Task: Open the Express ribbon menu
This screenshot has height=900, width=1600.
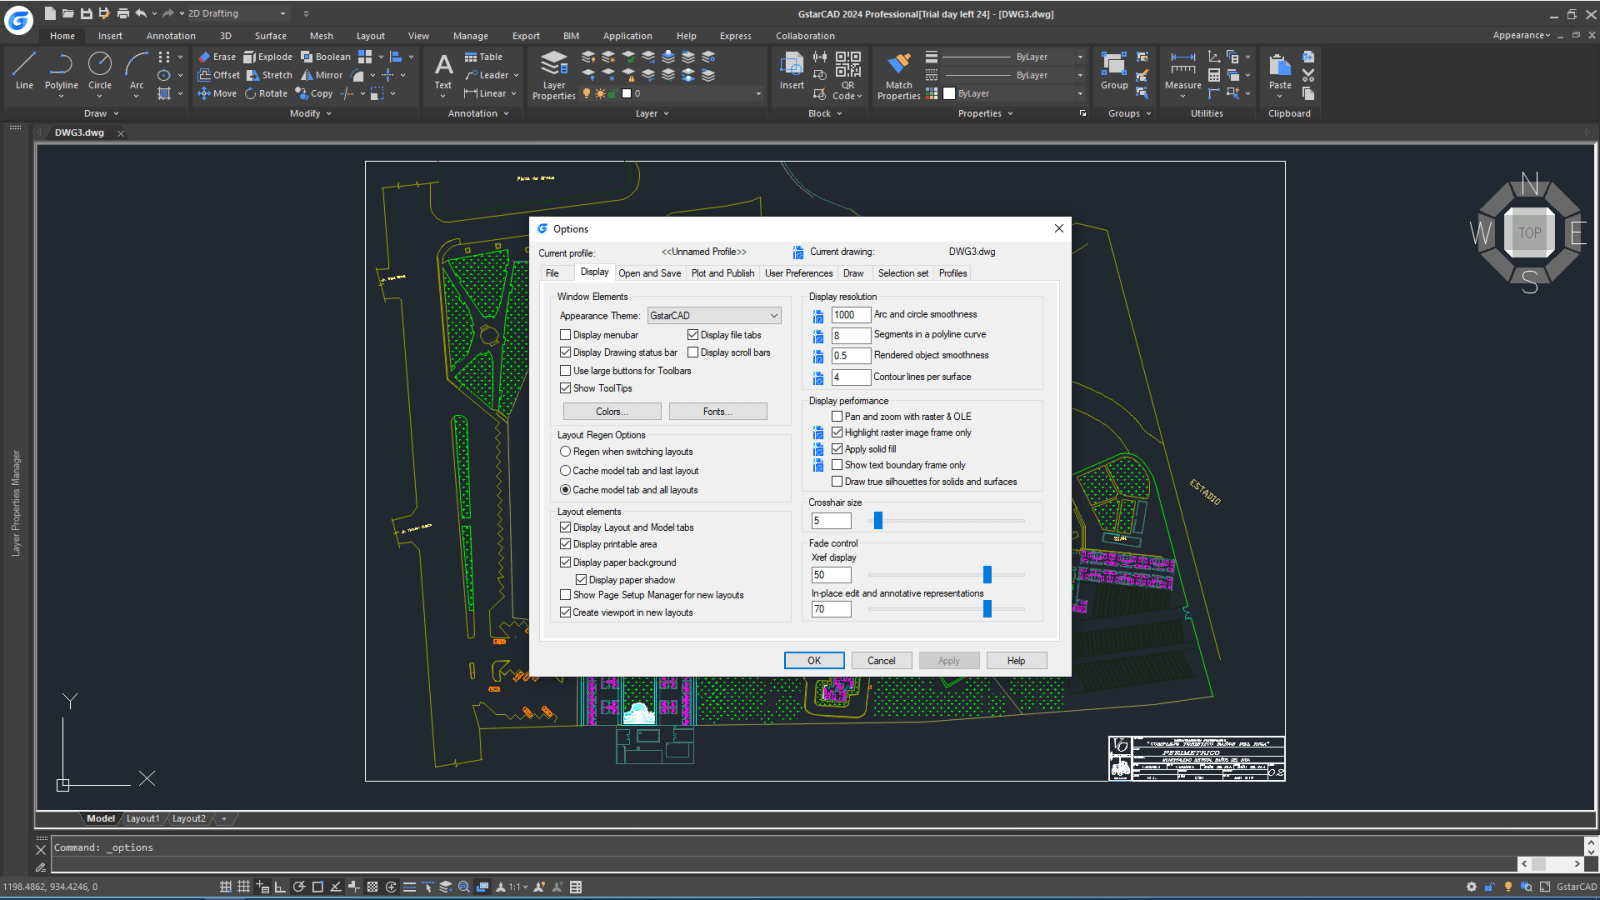Action: 735,35
